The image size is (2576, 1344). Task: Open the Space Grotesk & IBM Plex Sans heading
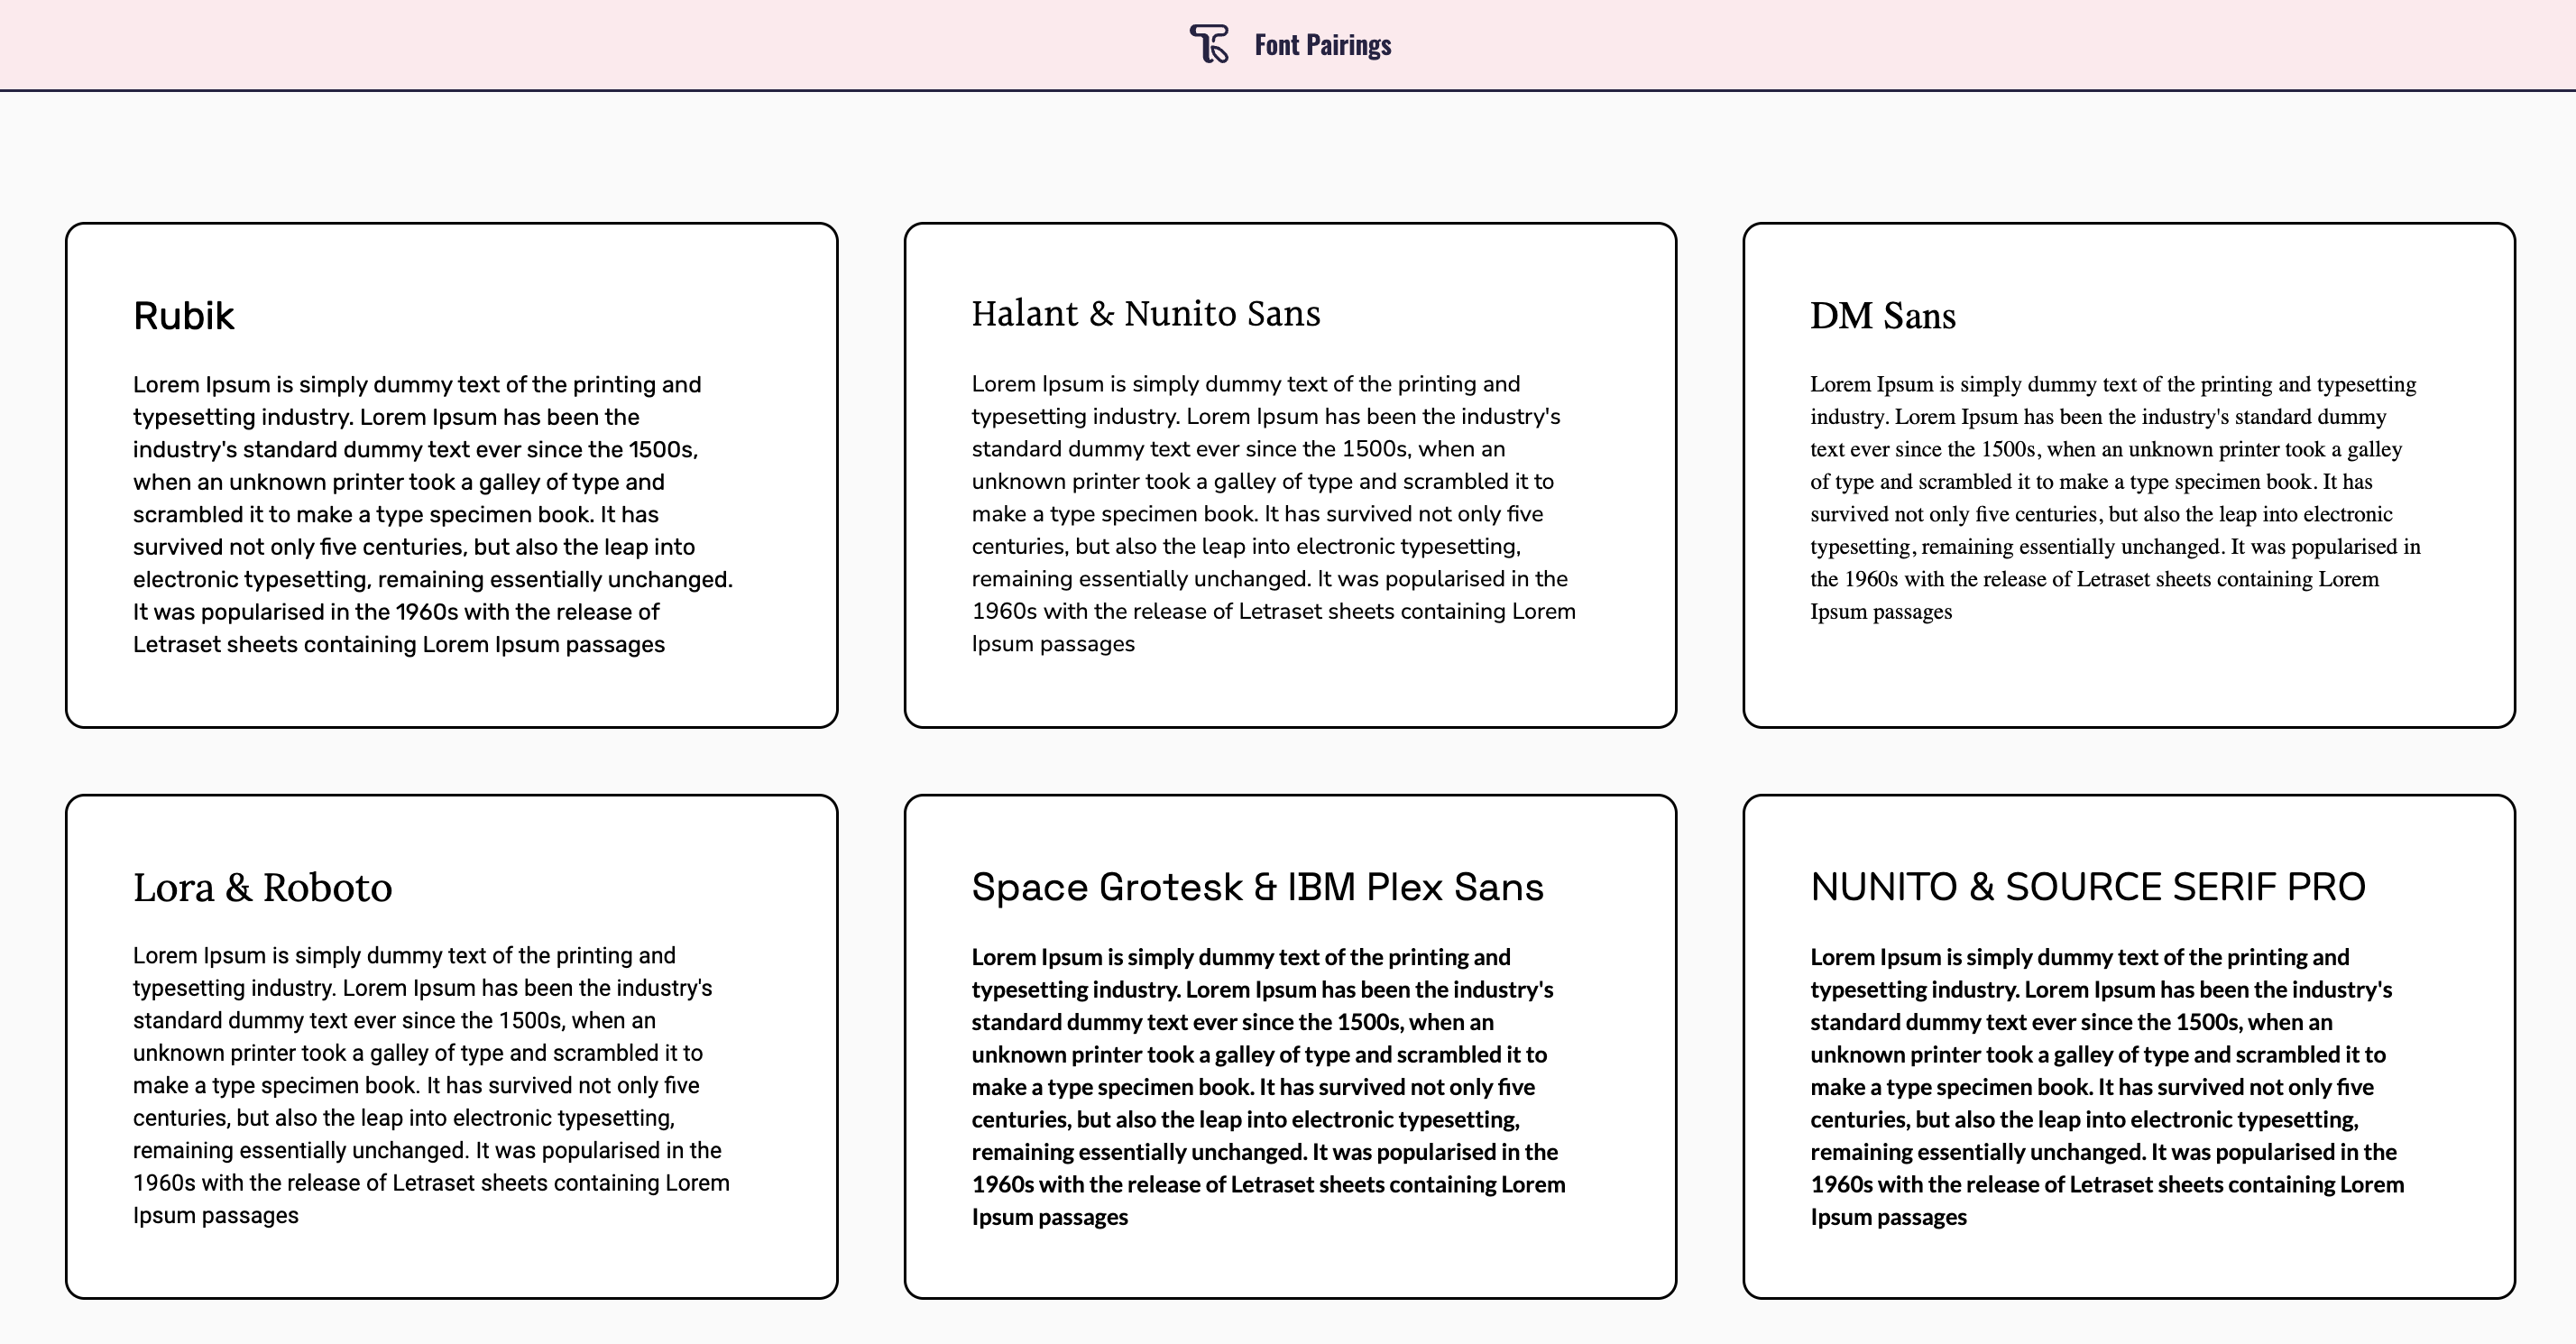1258,888
